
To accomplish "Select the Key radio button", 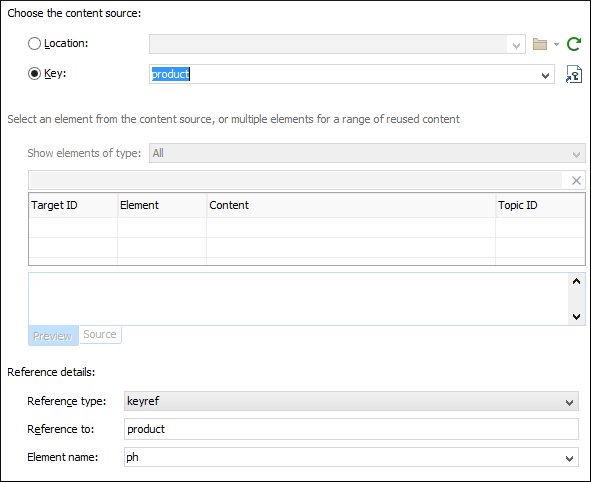I will pos(34,73).
